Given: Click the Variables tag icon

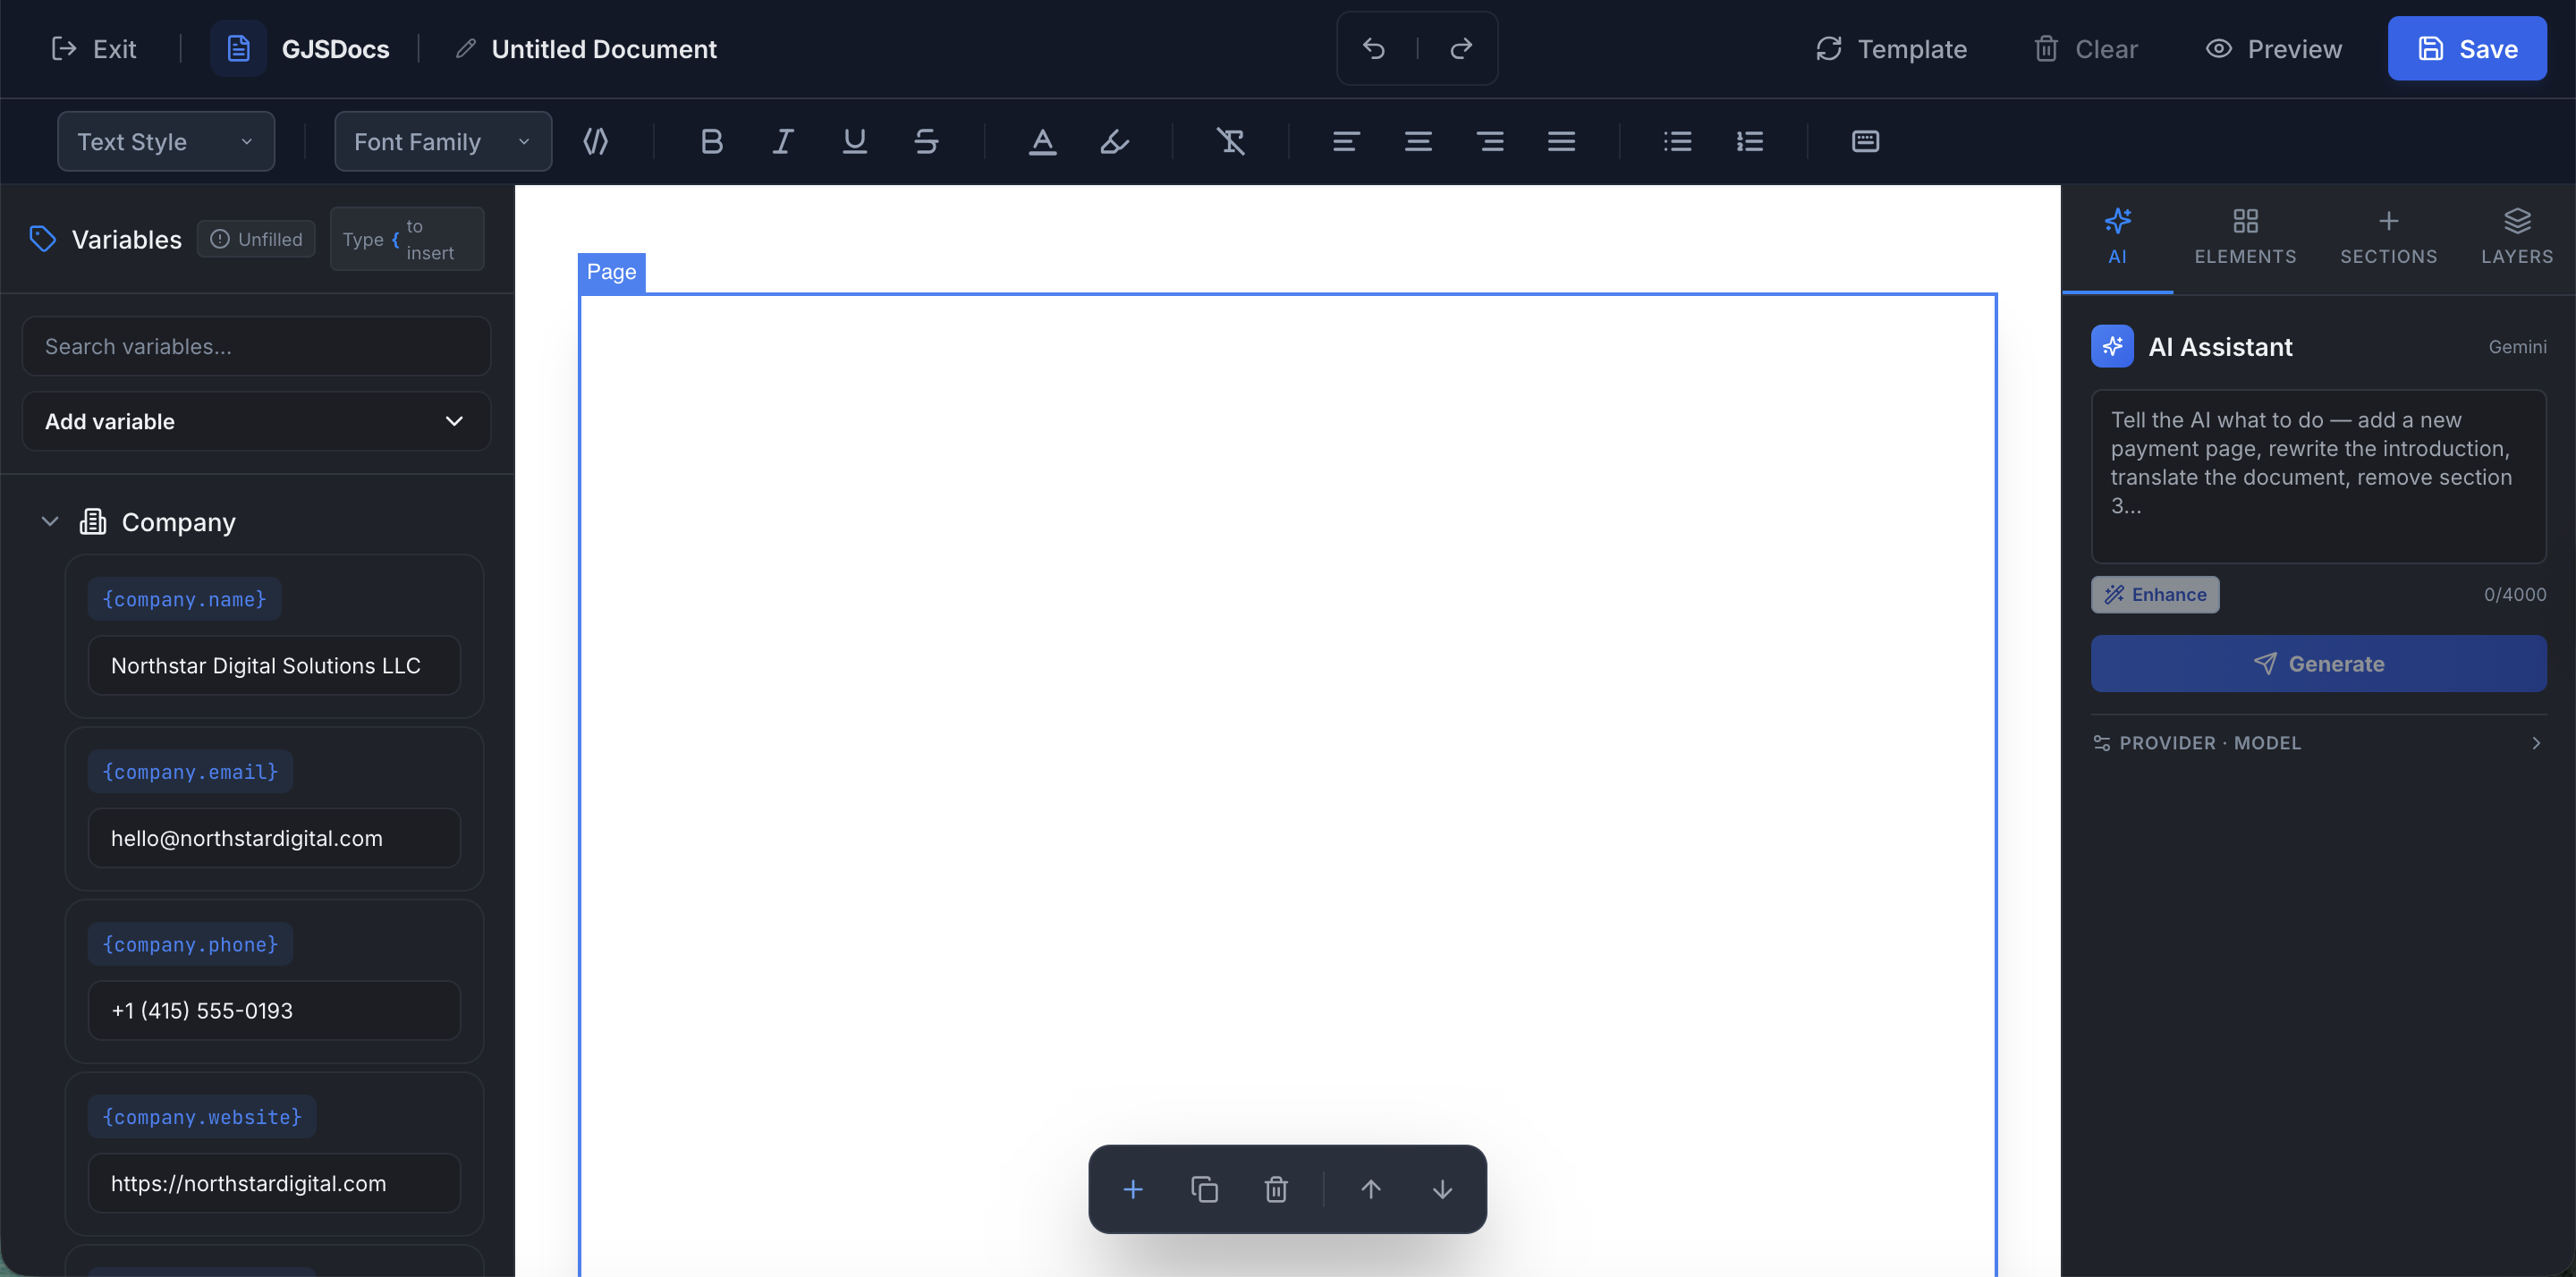Looking at the screenshot, I should [42, 239].
